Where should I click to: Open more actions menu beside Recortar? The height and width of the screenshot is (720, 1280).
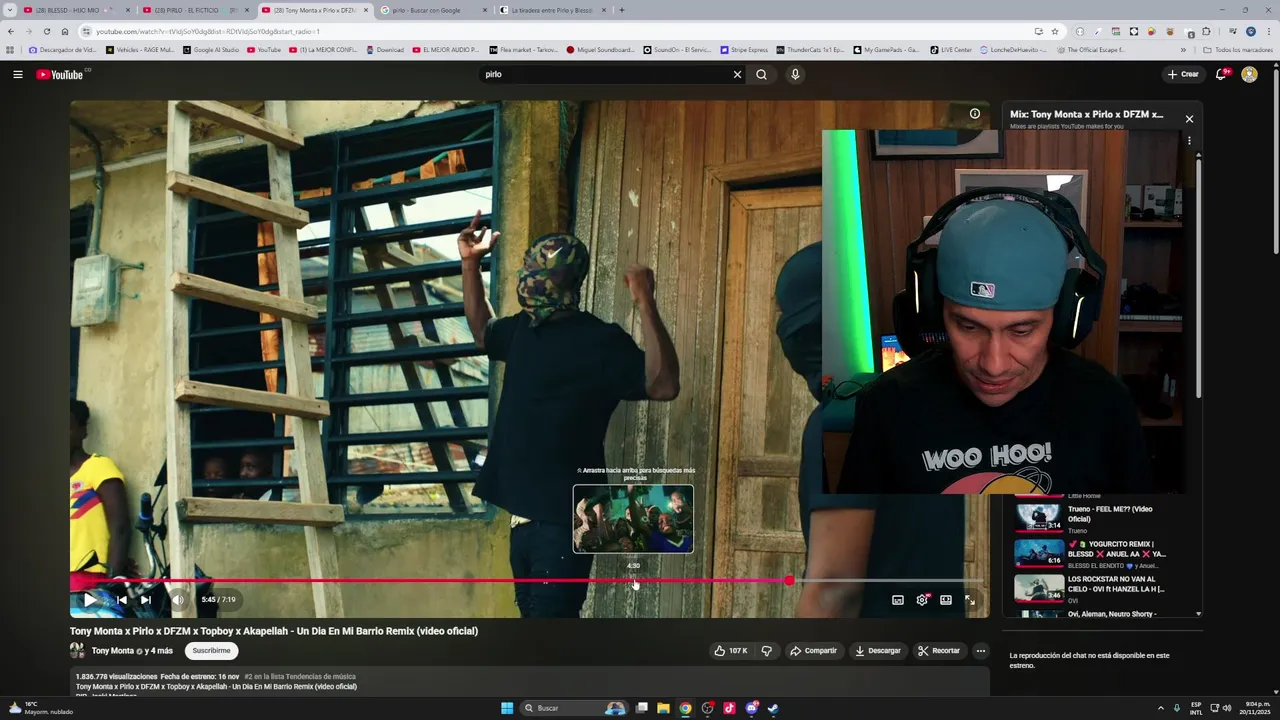981,651
